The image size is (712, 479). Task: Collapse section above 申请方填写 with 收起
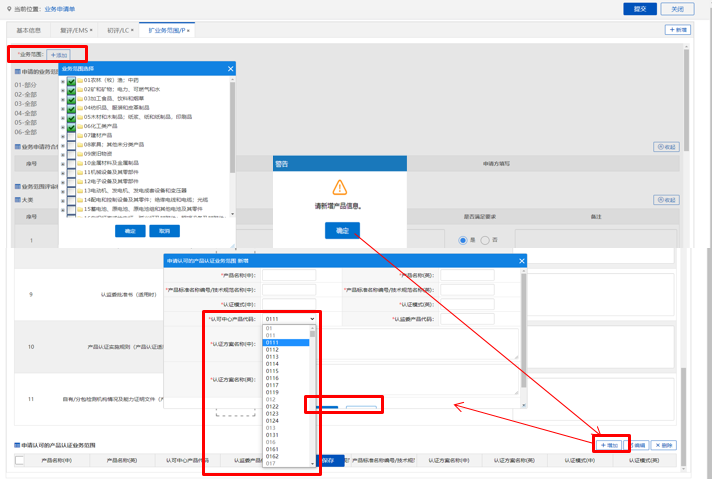point(666,147)
